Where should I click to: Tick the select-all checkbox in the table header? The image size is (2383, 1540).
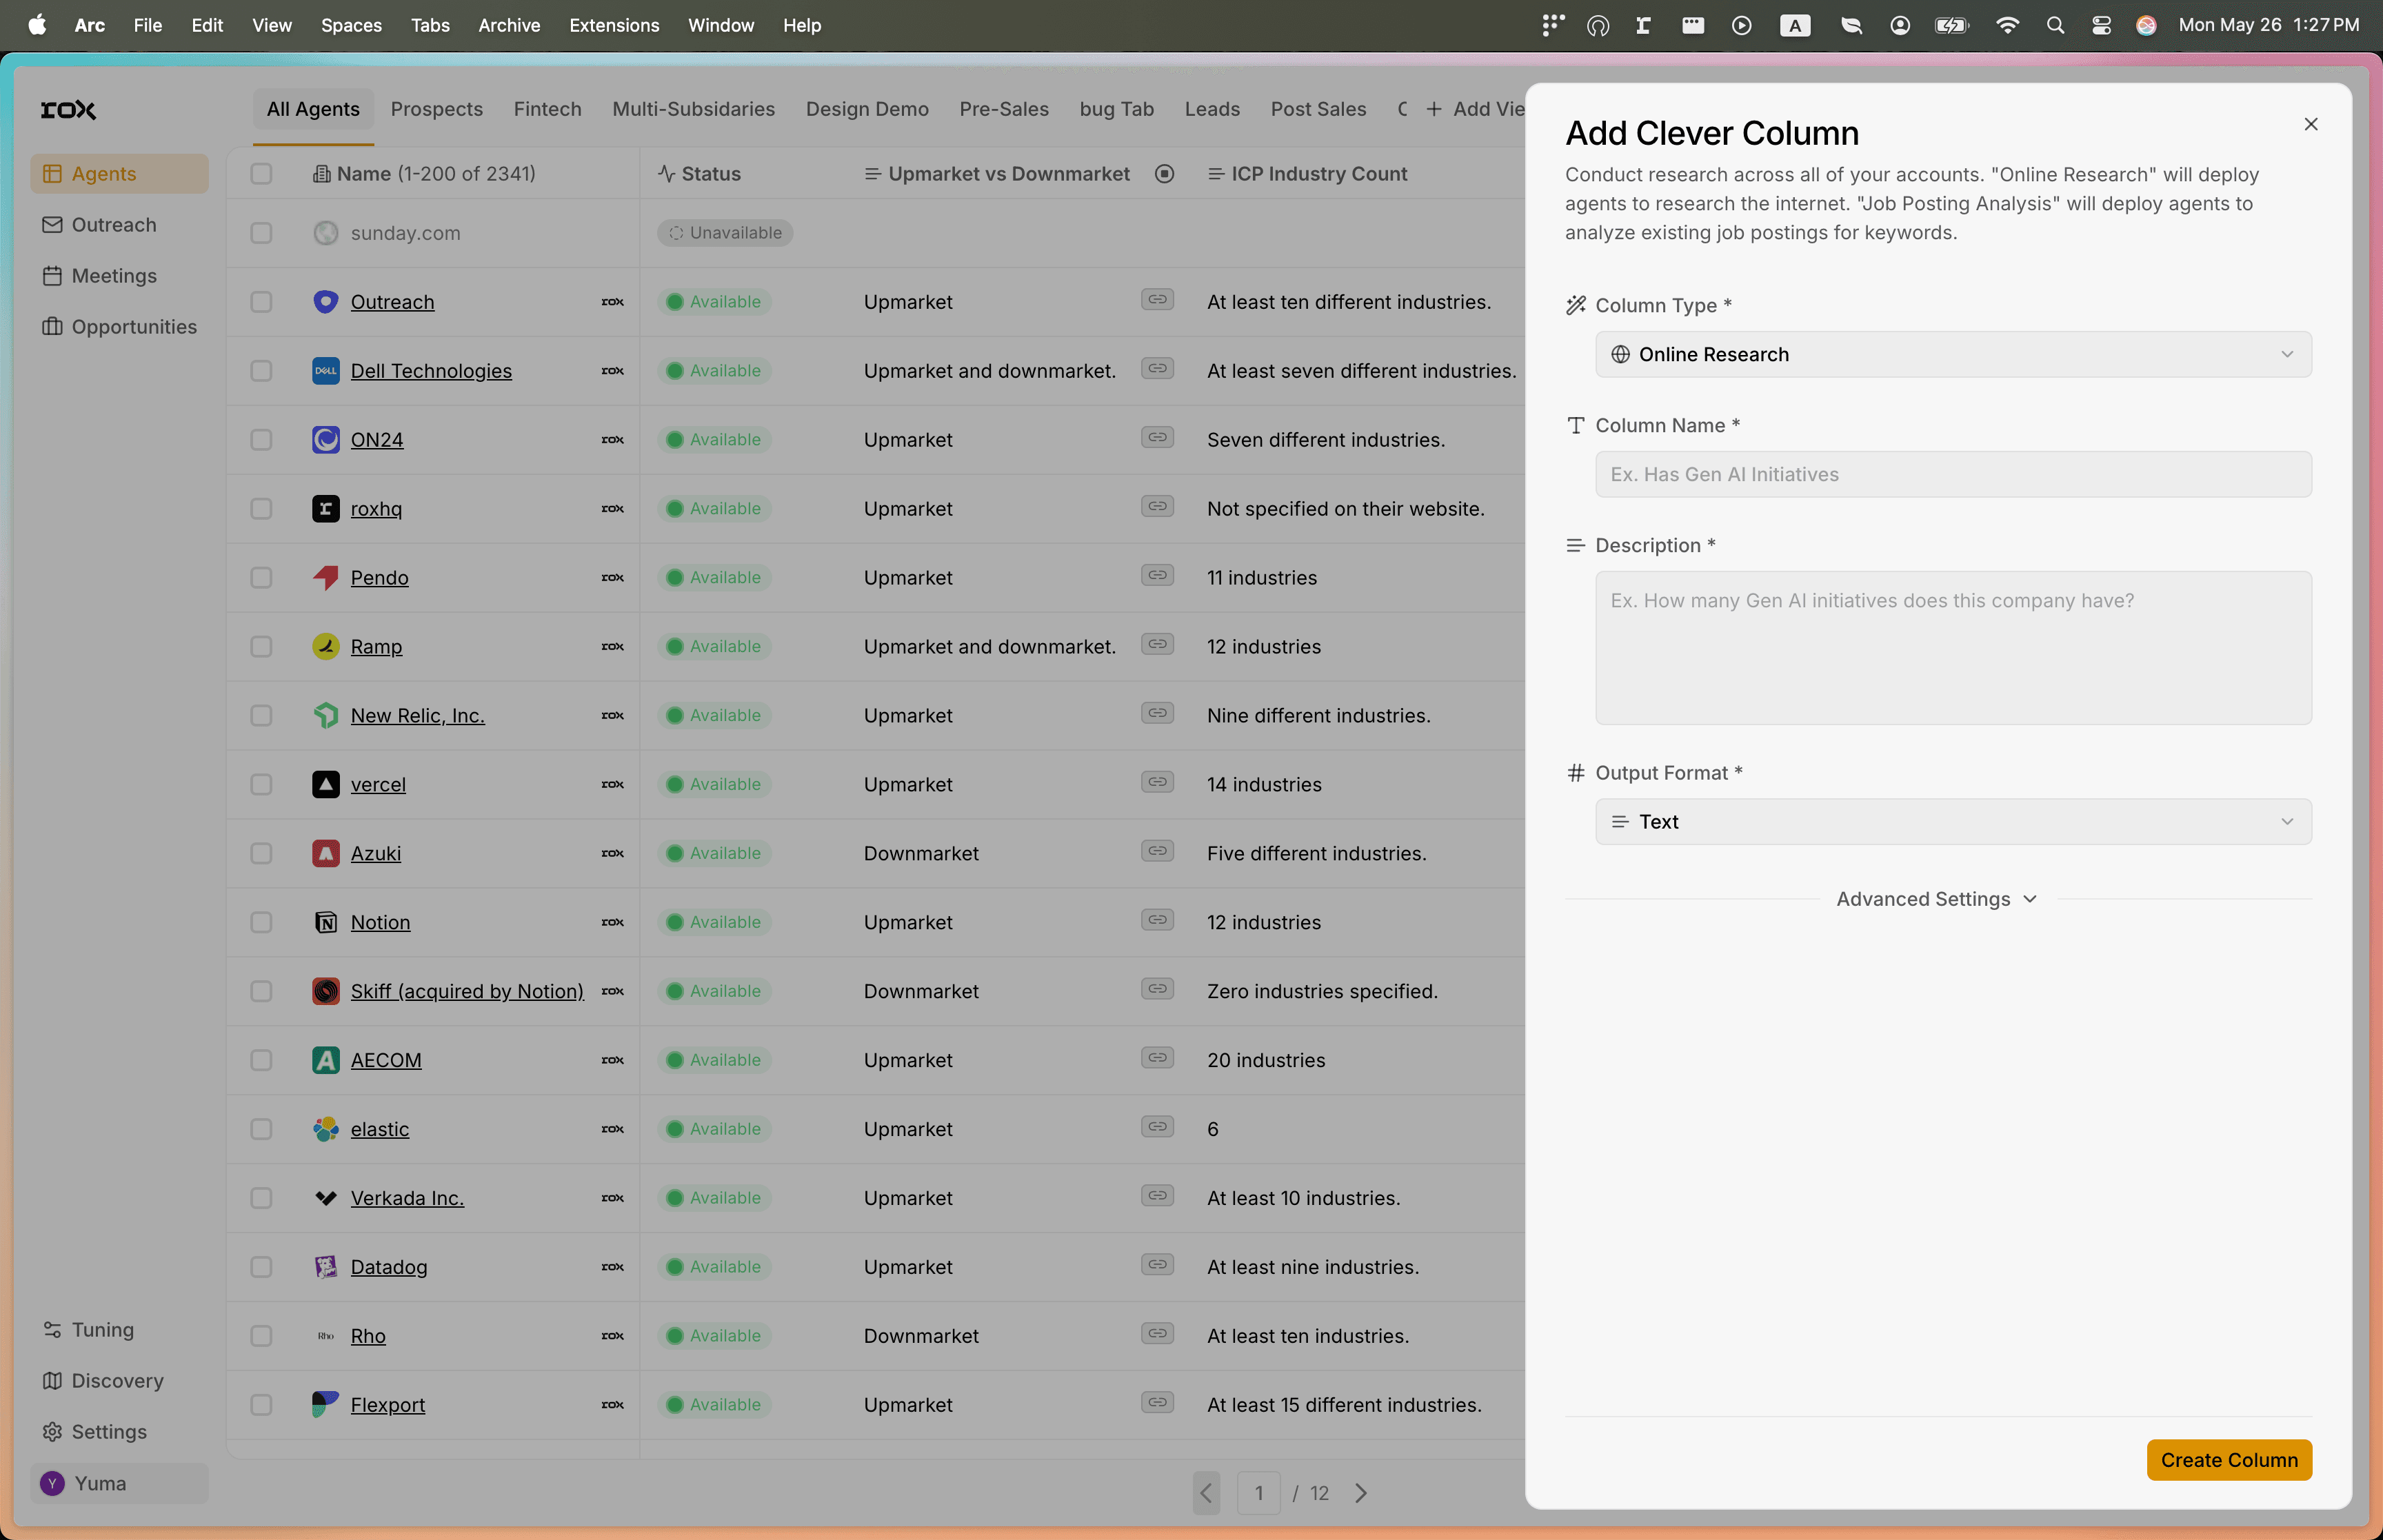[x=261, y=174]
